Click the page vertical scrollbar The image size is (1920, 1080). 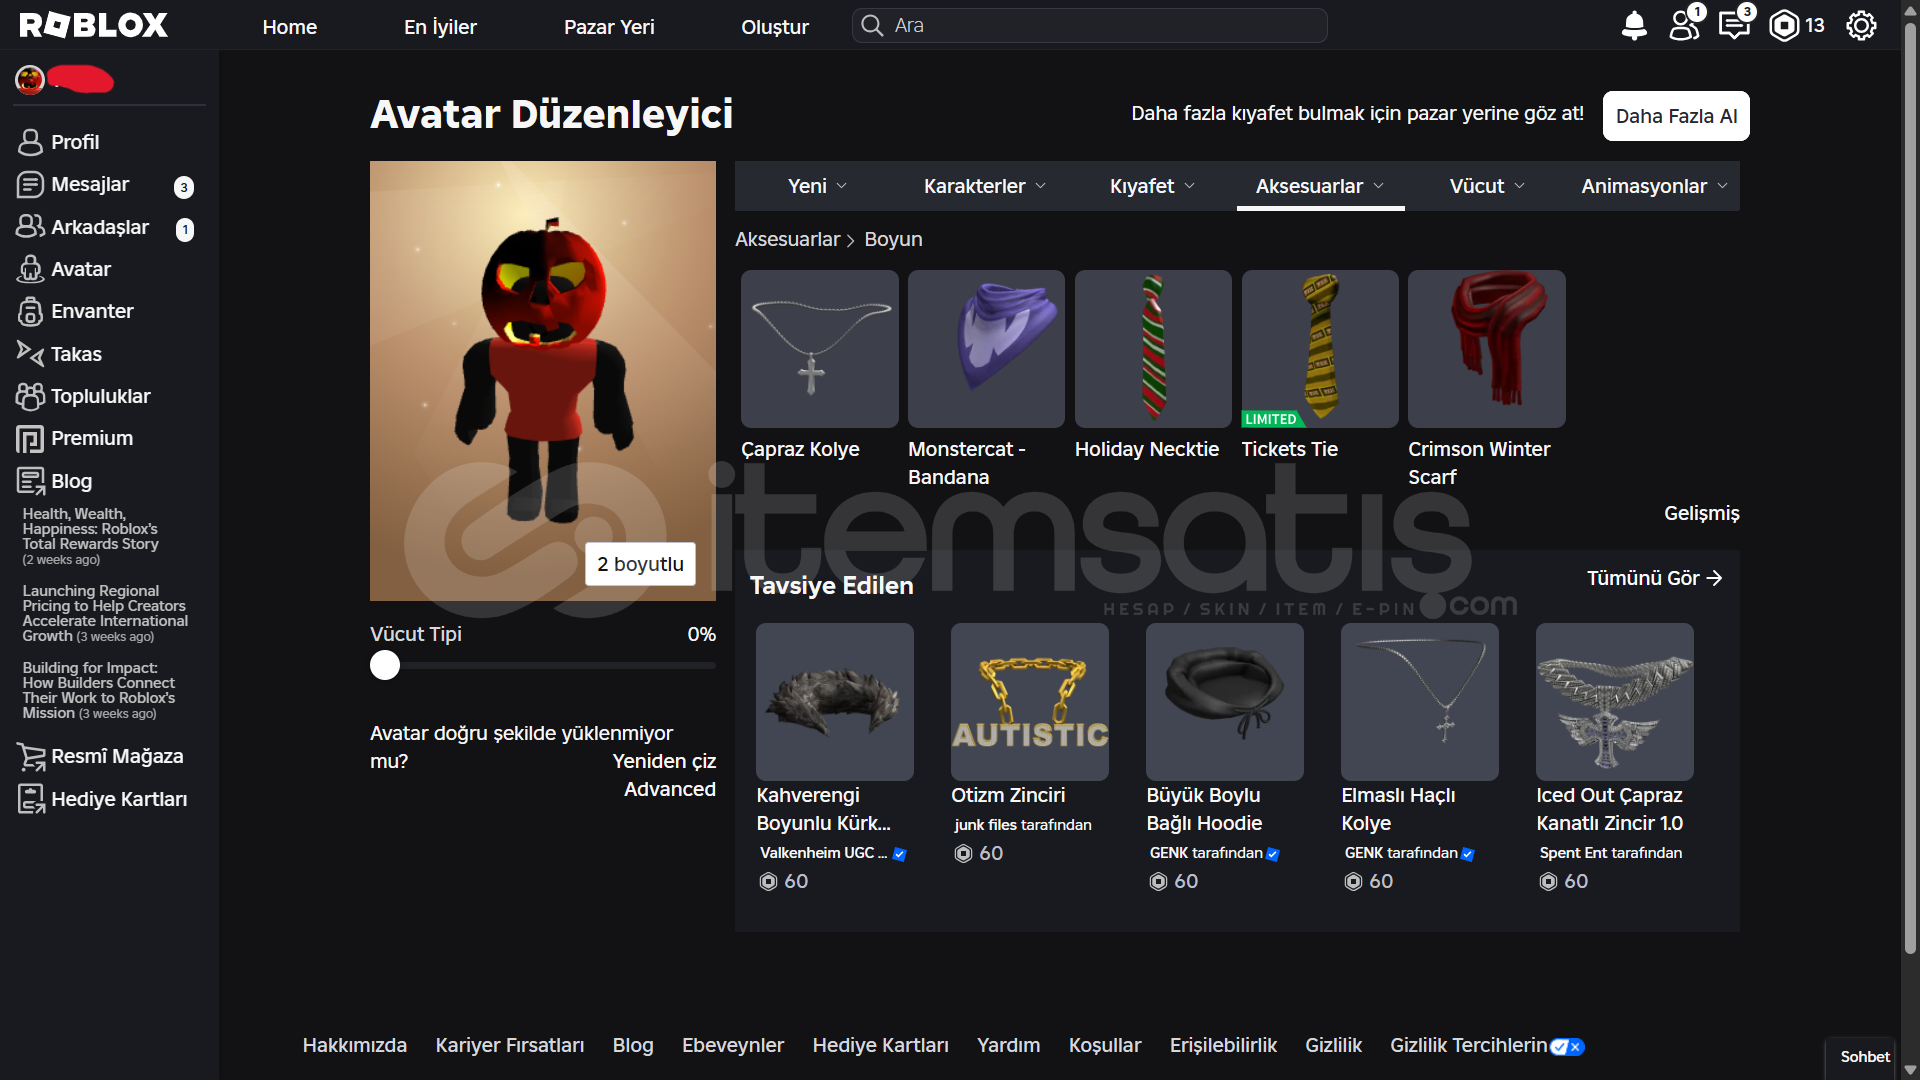tap(1910, 490)
